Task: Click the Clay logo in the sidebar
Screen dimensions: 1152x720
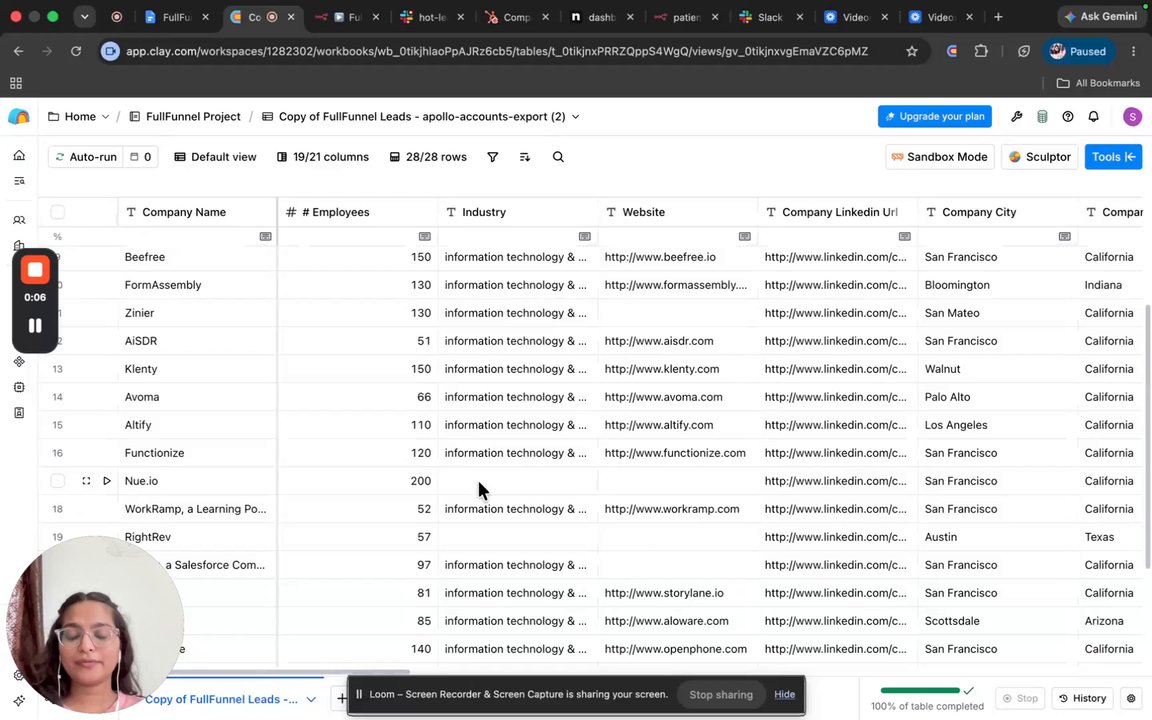Action: pyautogui.click(x=19, y=117)
